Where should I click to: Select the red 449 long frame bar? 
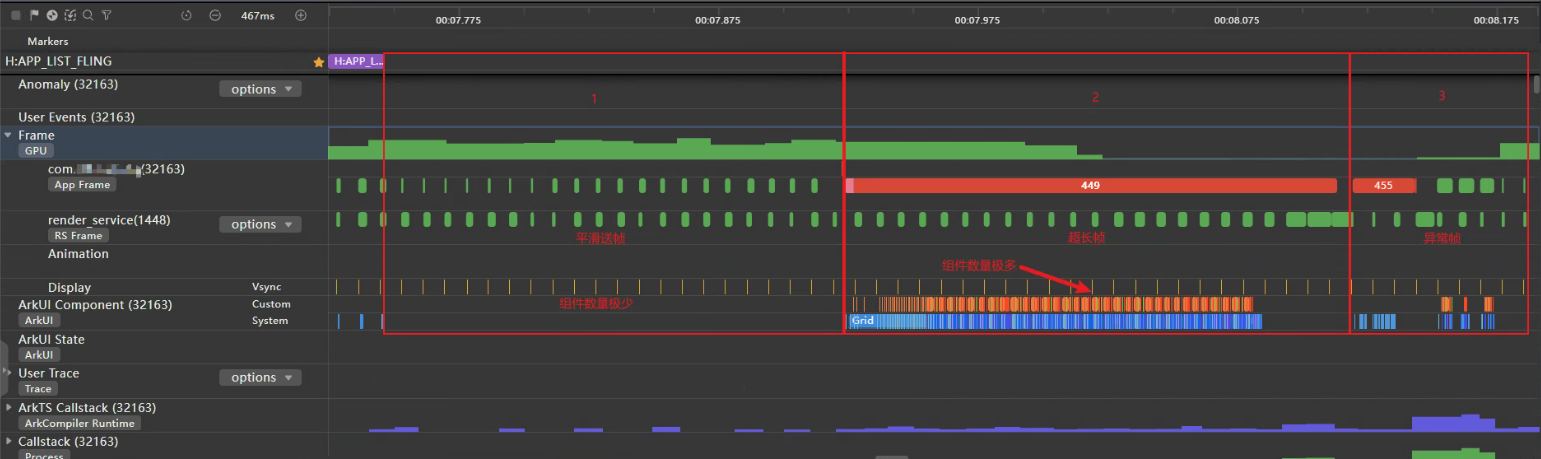point(1090,186)
